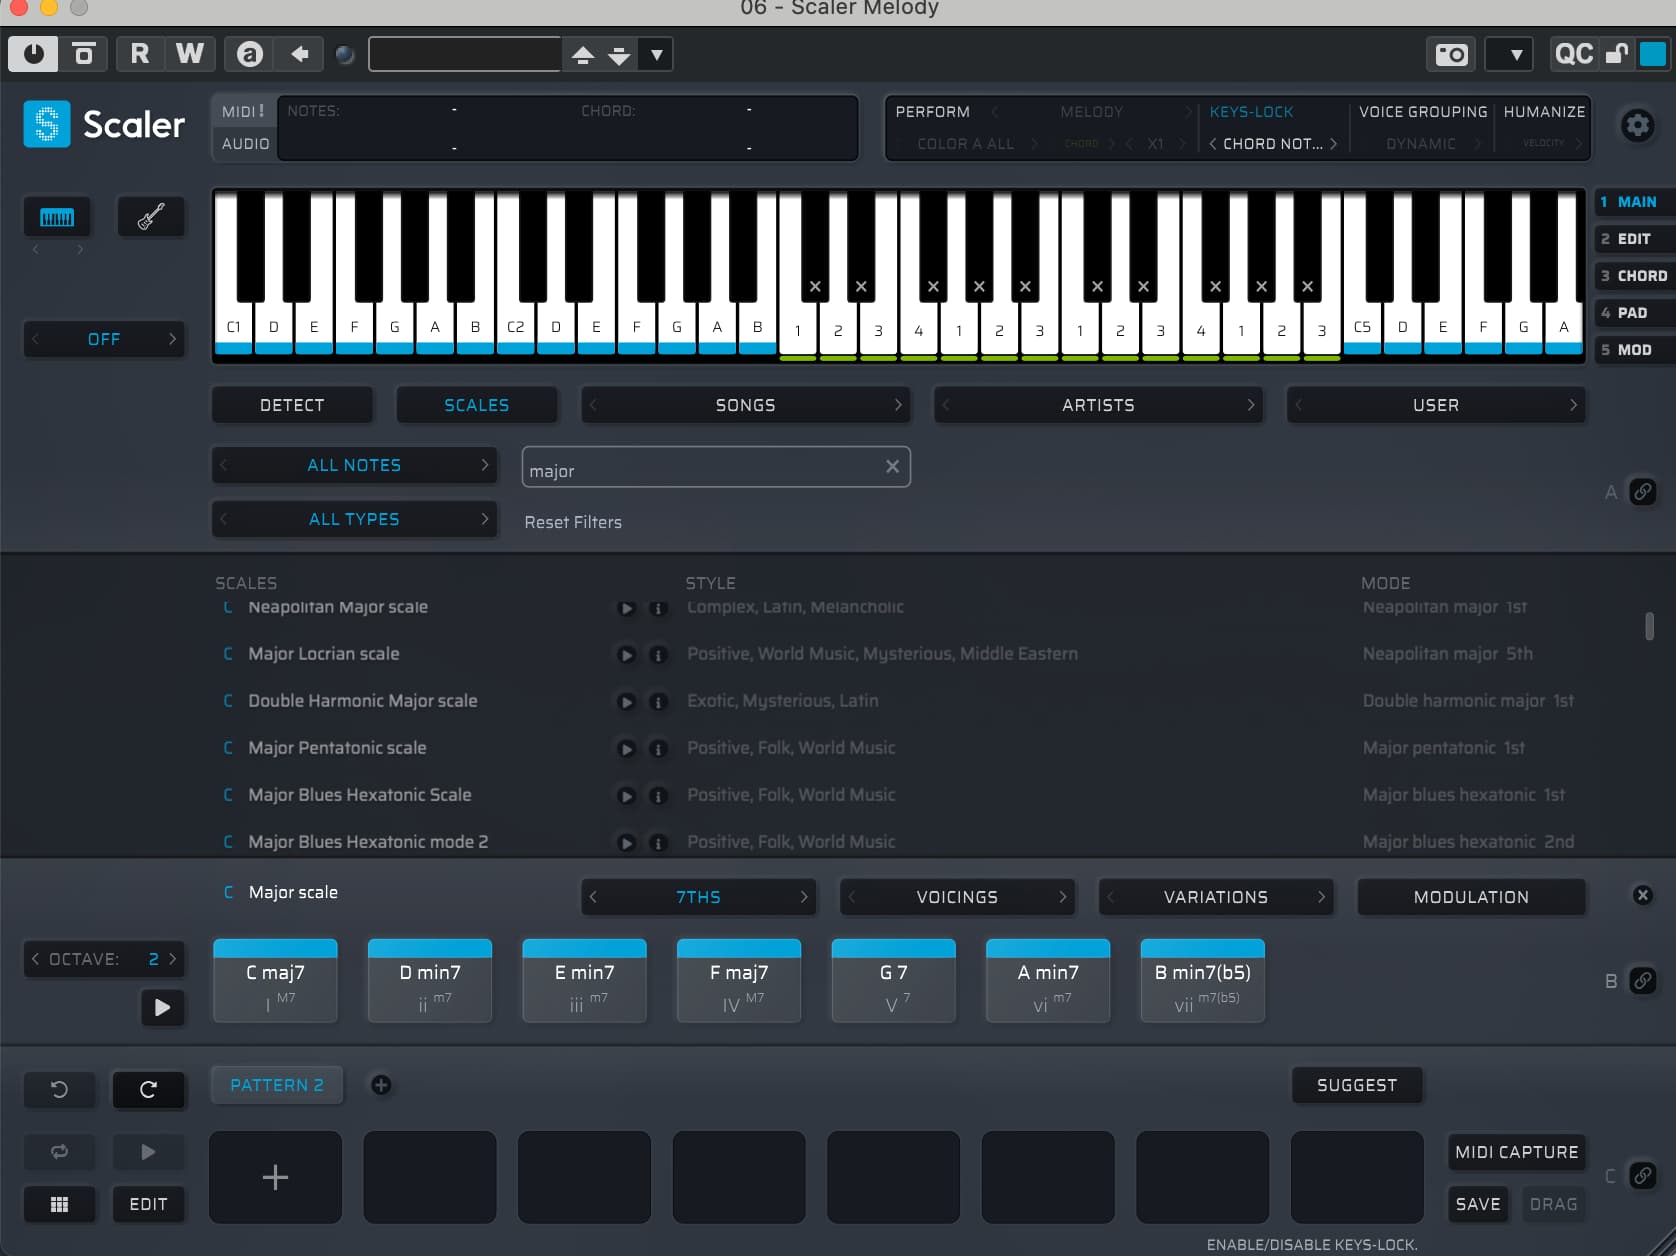Toggle the Write automation W button
The image size is (1676, 1256).
pyautogui.click(x=190, y=54)
